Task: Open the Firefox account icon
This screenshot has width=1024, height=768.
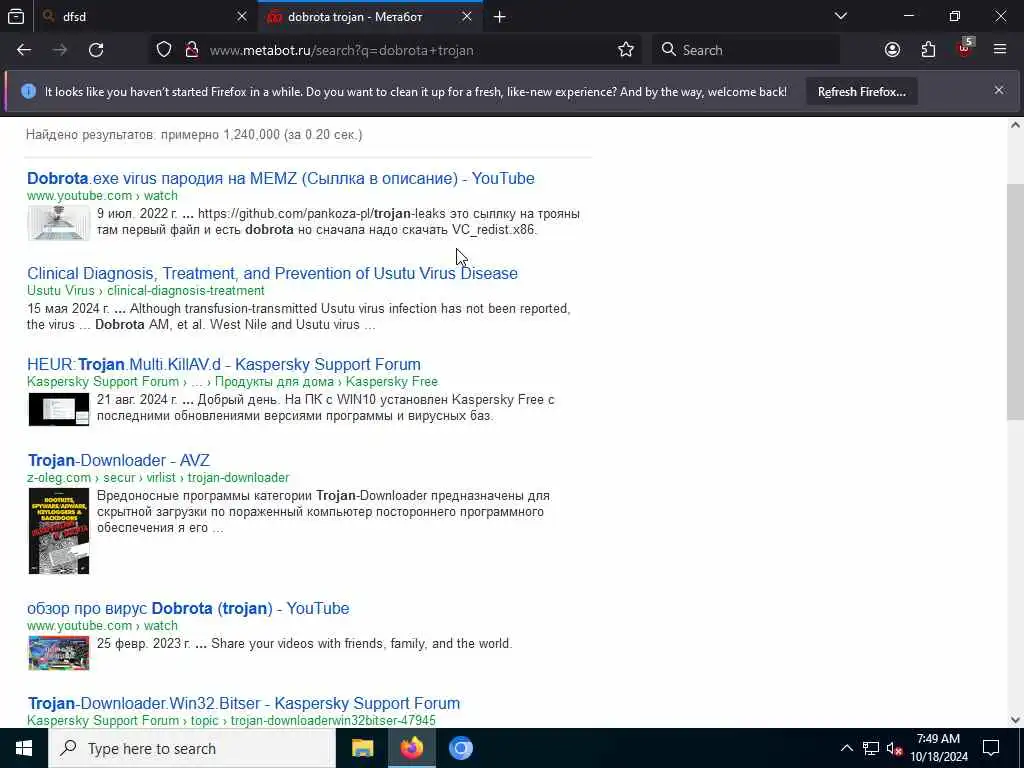Action: 892,50
